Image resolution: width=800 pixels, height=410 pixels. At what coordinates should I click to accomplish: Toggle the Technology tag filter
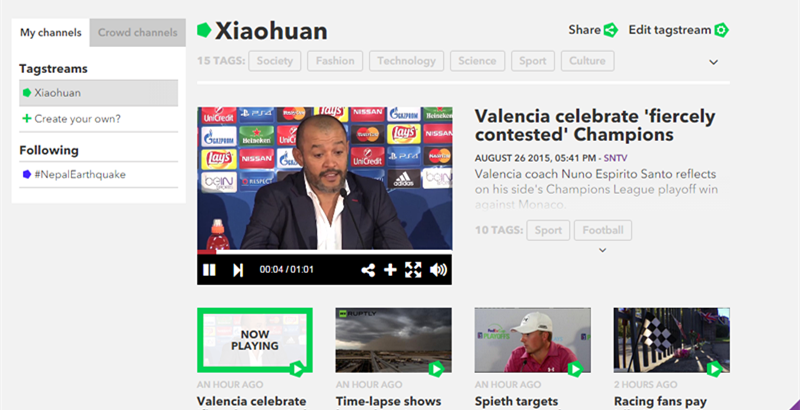[406, 61]
